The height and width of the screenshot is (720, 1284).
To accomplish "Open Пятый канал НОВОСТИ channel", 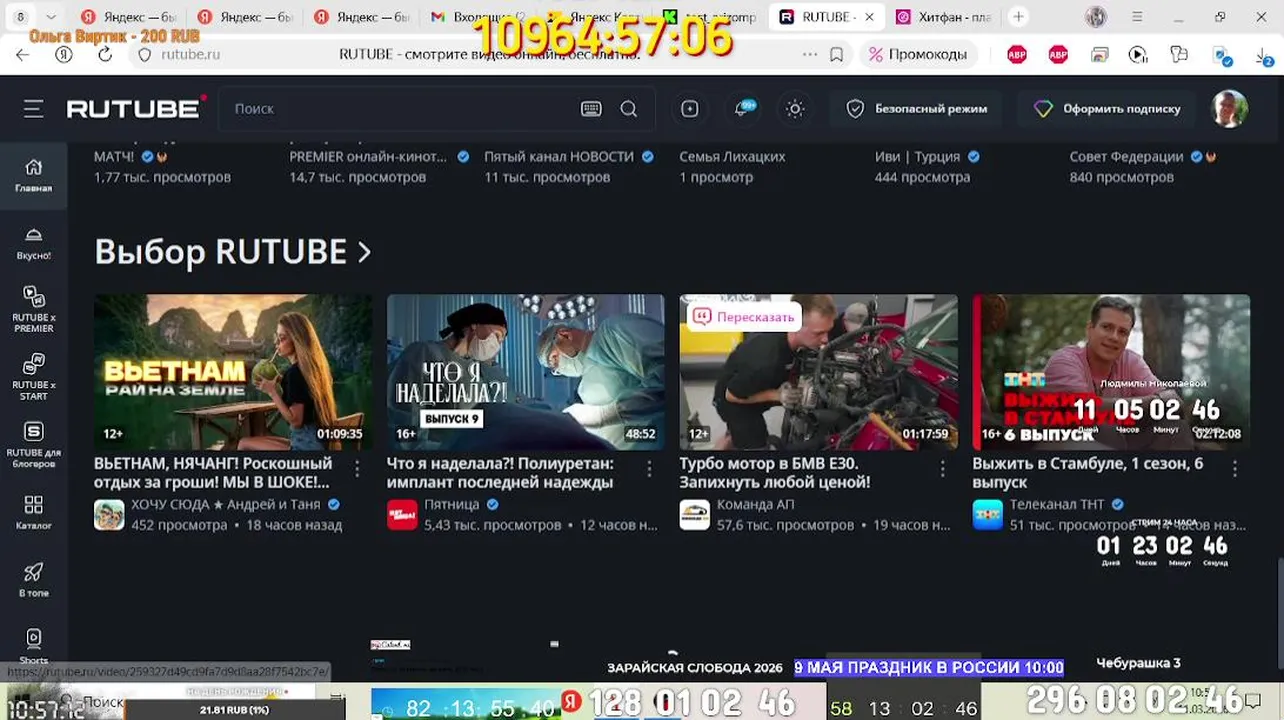I will 559,157.
